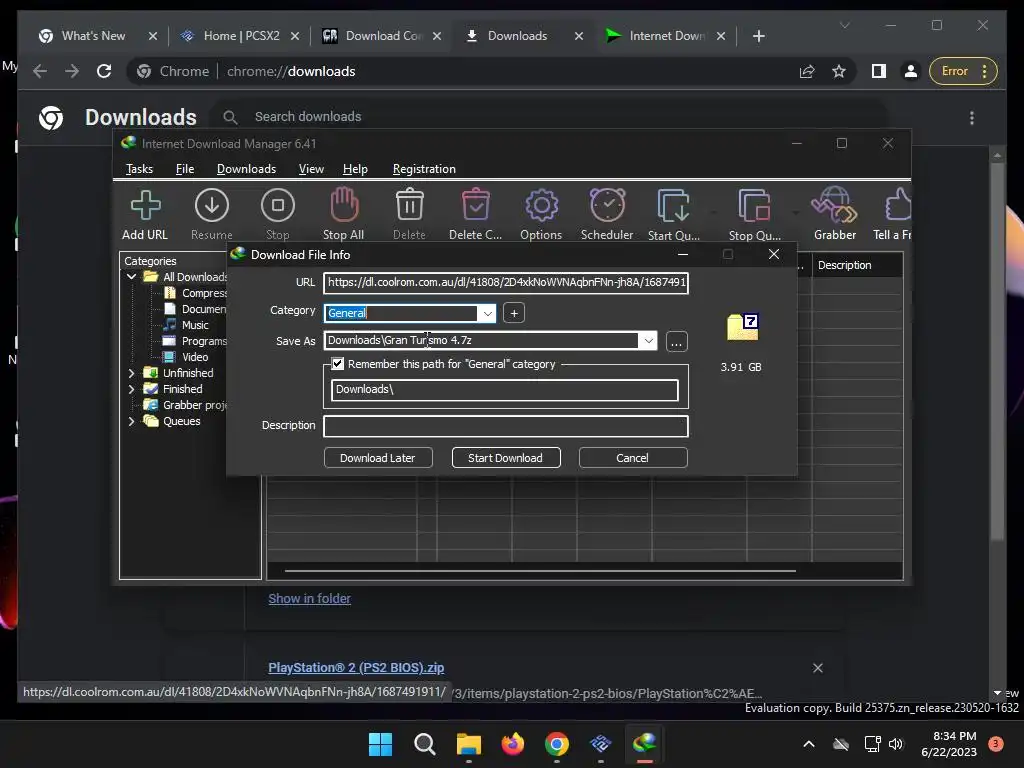The height and width of the screenshot is (768, 1024).
Task: Click the IDM horizontal scrollbar
Action: point(540,571)
